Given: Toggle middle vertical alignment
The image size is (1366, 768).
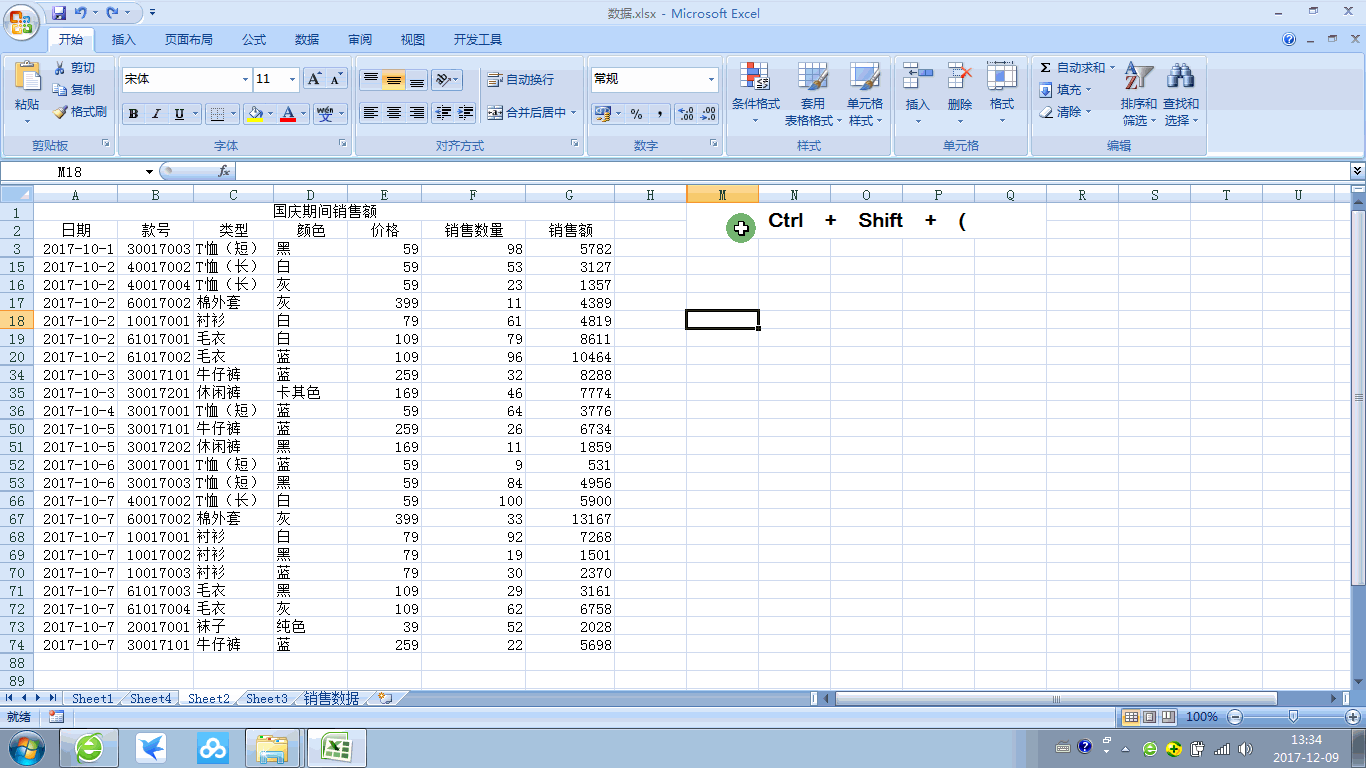Looking at the screenshot, I should point(394,79).
